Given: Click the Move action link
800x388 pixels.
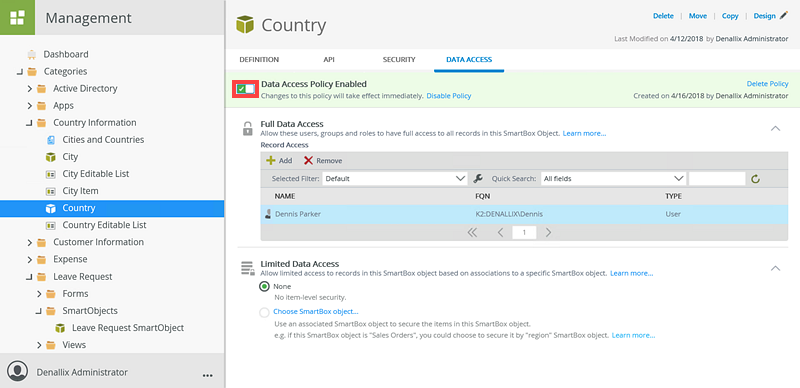Looking at the screenshot, I should 698,16.
